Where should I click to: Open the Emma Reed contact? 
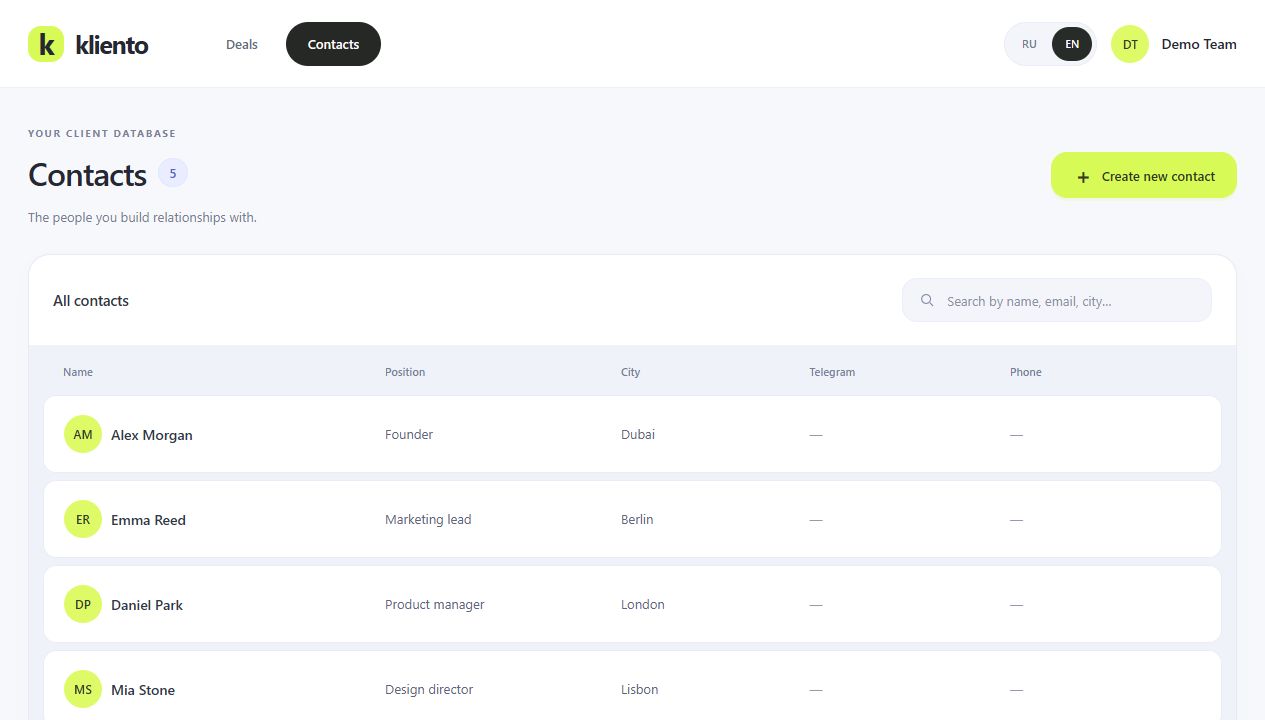(x=632, y=519)
